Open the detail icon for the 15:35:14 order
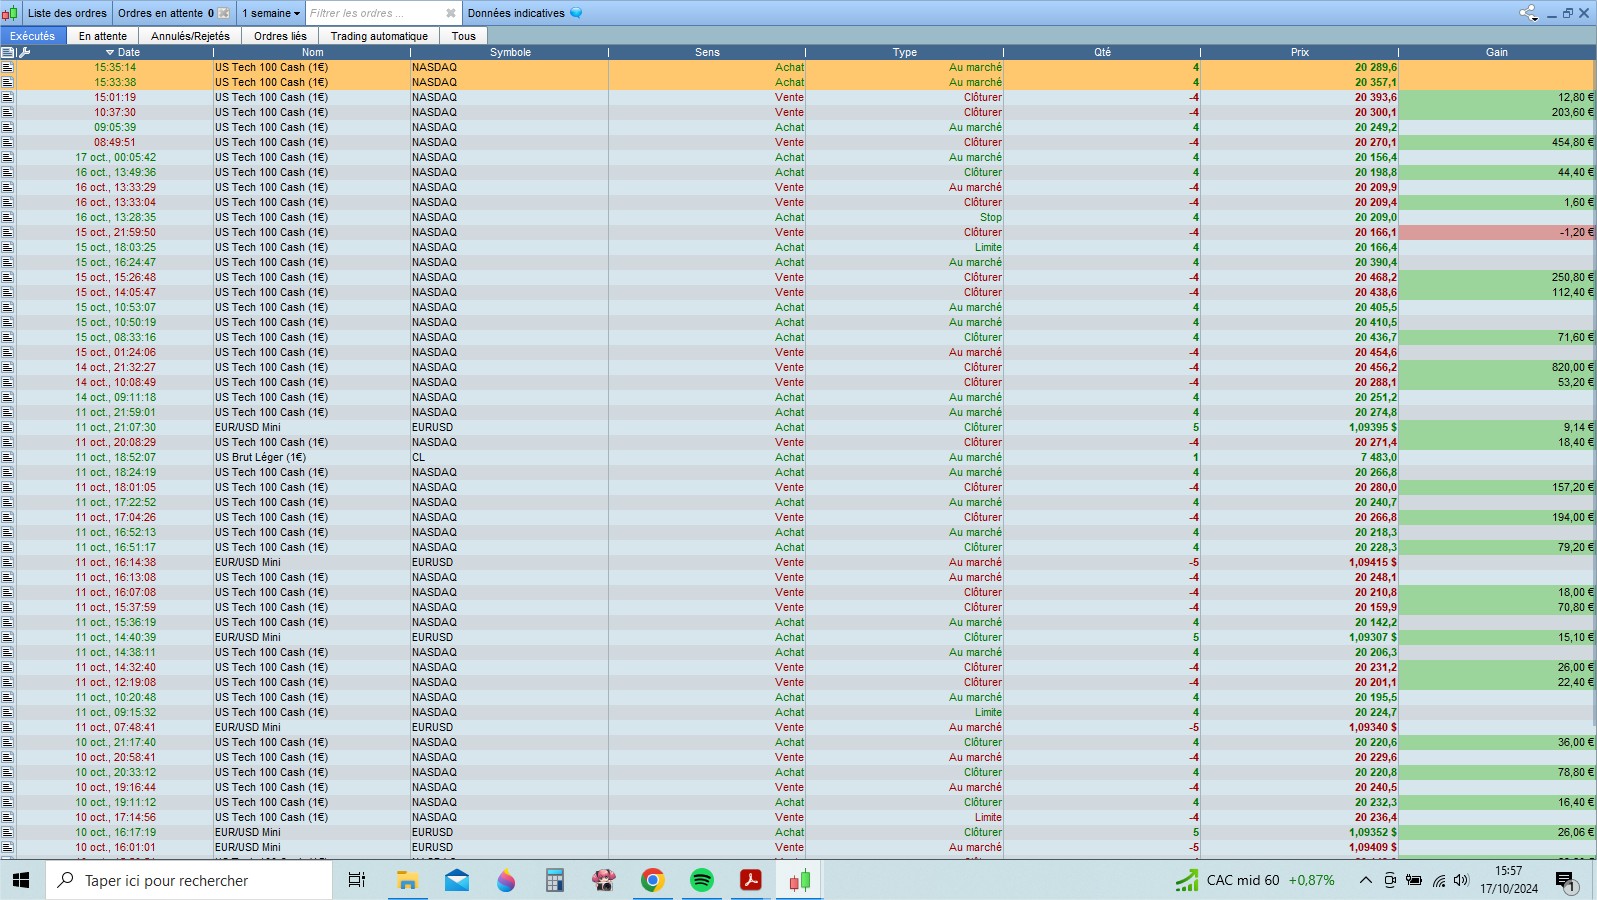Image resolution: width=1597 pixels, height=900 pixels. tap(8, 67)
